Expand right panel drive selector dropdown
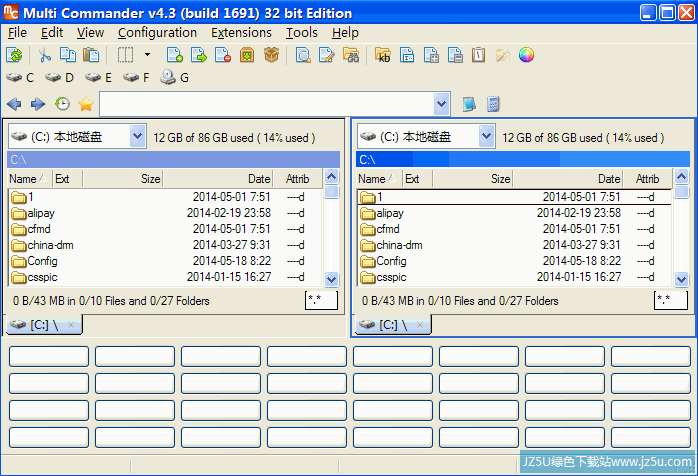The image size is (698, 476). tap(487, 136)
